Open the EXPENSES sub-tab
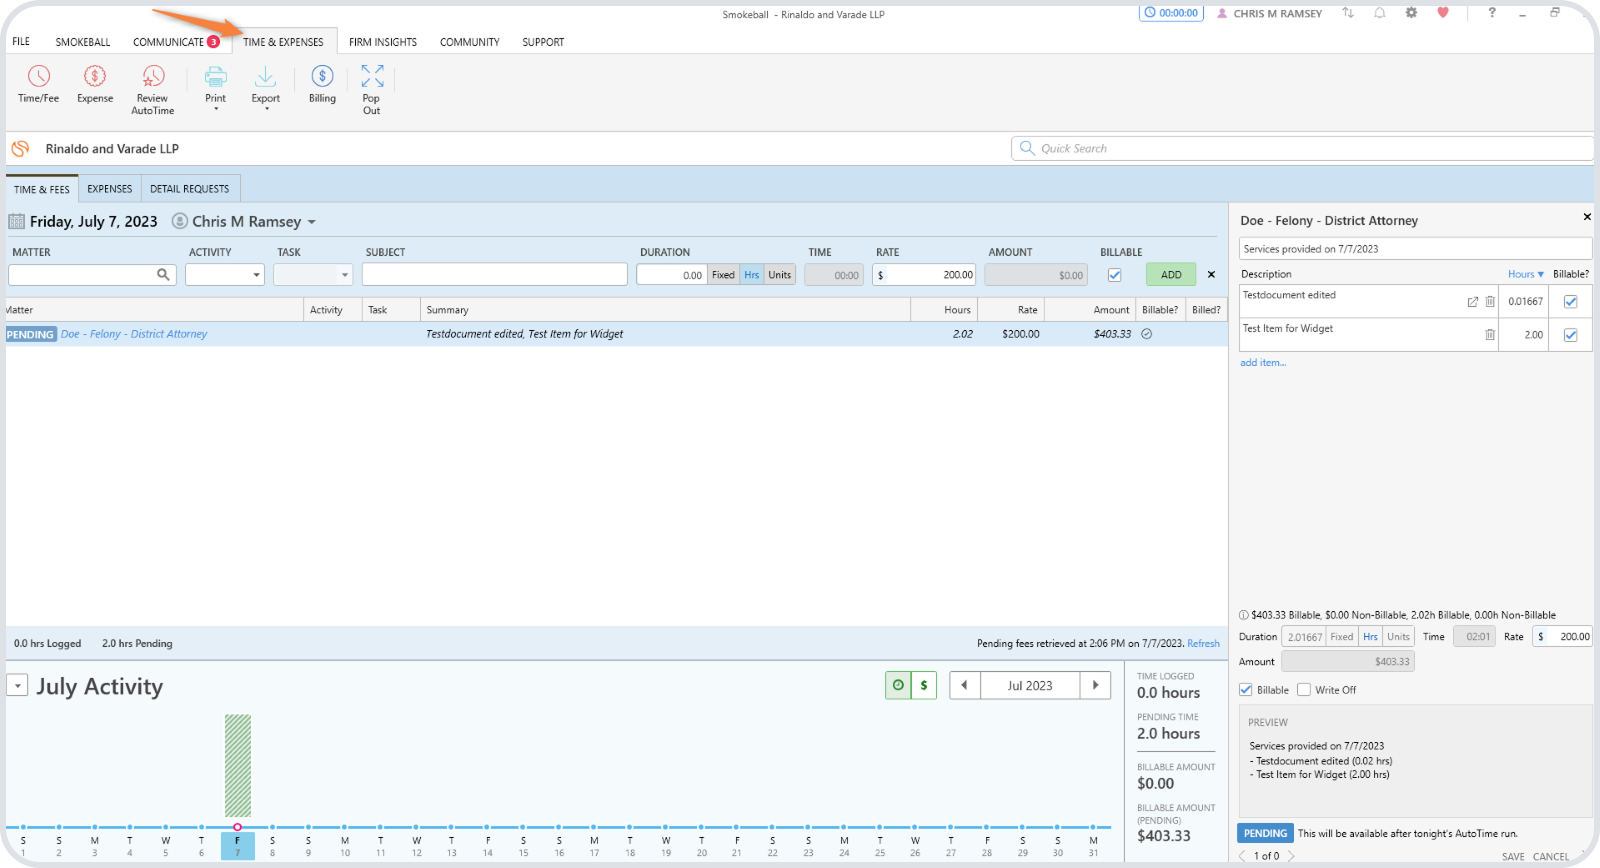This screenshot has width=1600, height=868. (109, 189)
